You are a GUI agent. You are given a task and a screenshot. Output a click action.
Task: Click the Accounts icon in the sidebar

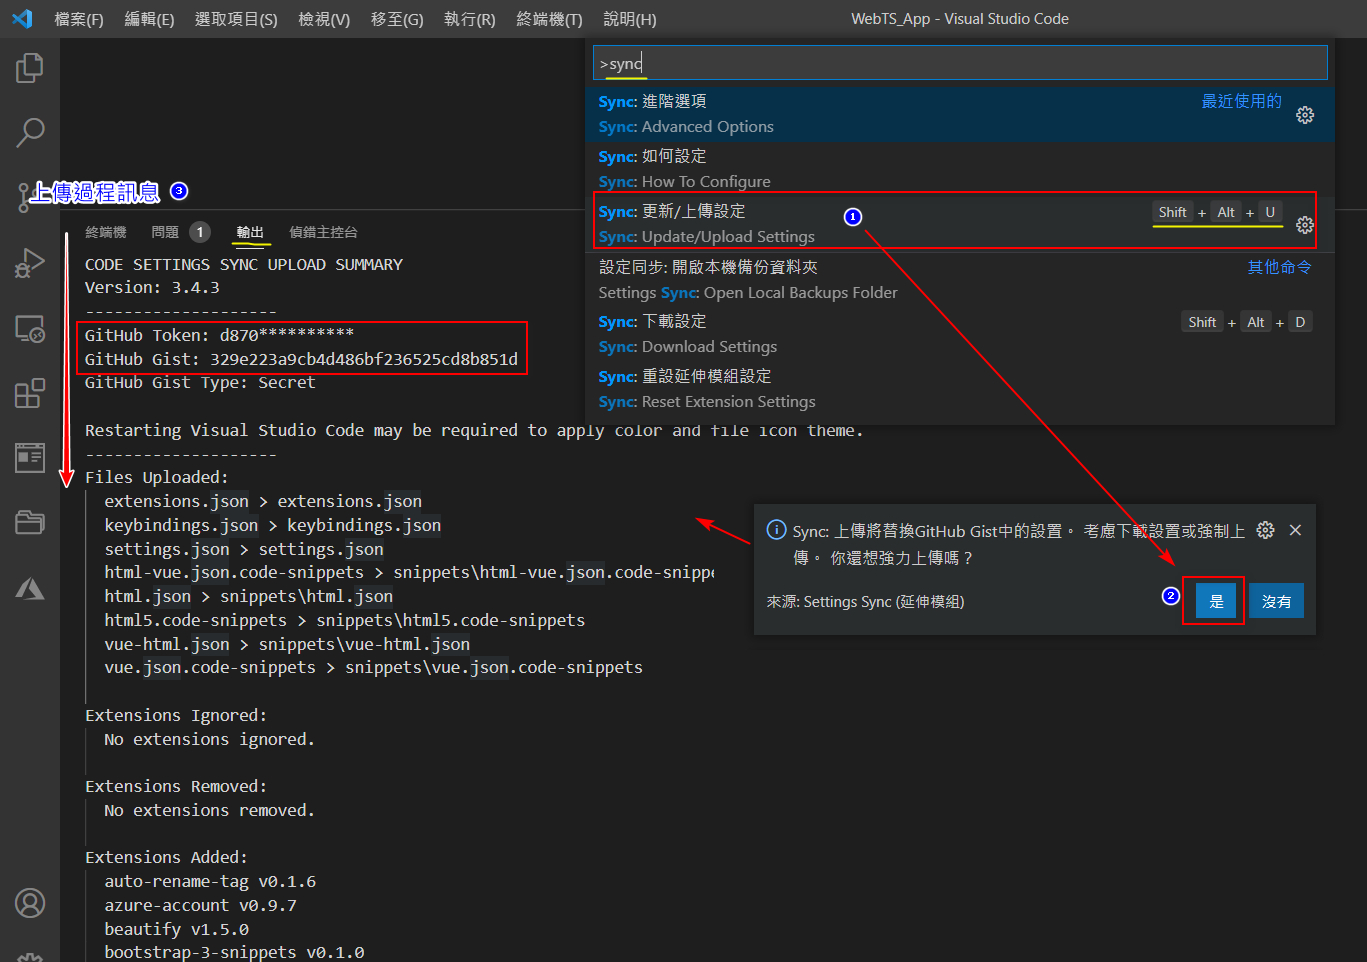tap(29, 903)
